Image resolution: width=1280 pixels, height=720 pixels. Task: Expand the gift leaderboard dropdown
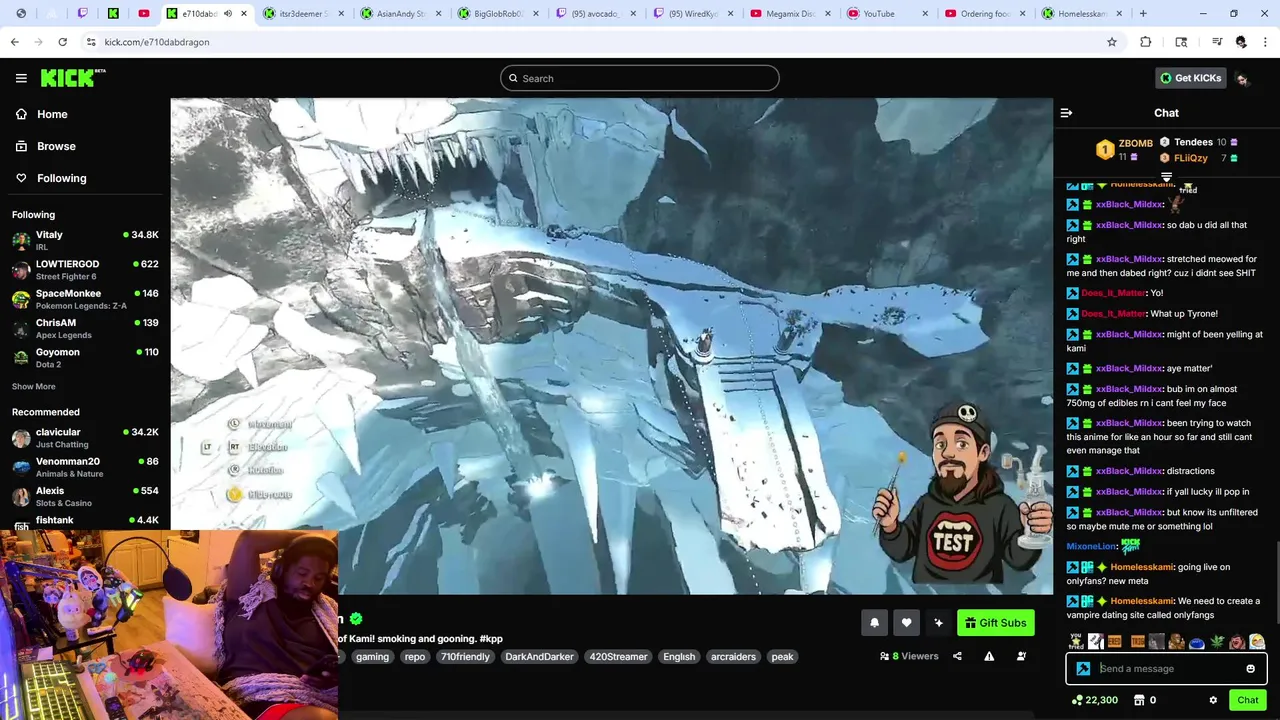(x=1166, y=177)
